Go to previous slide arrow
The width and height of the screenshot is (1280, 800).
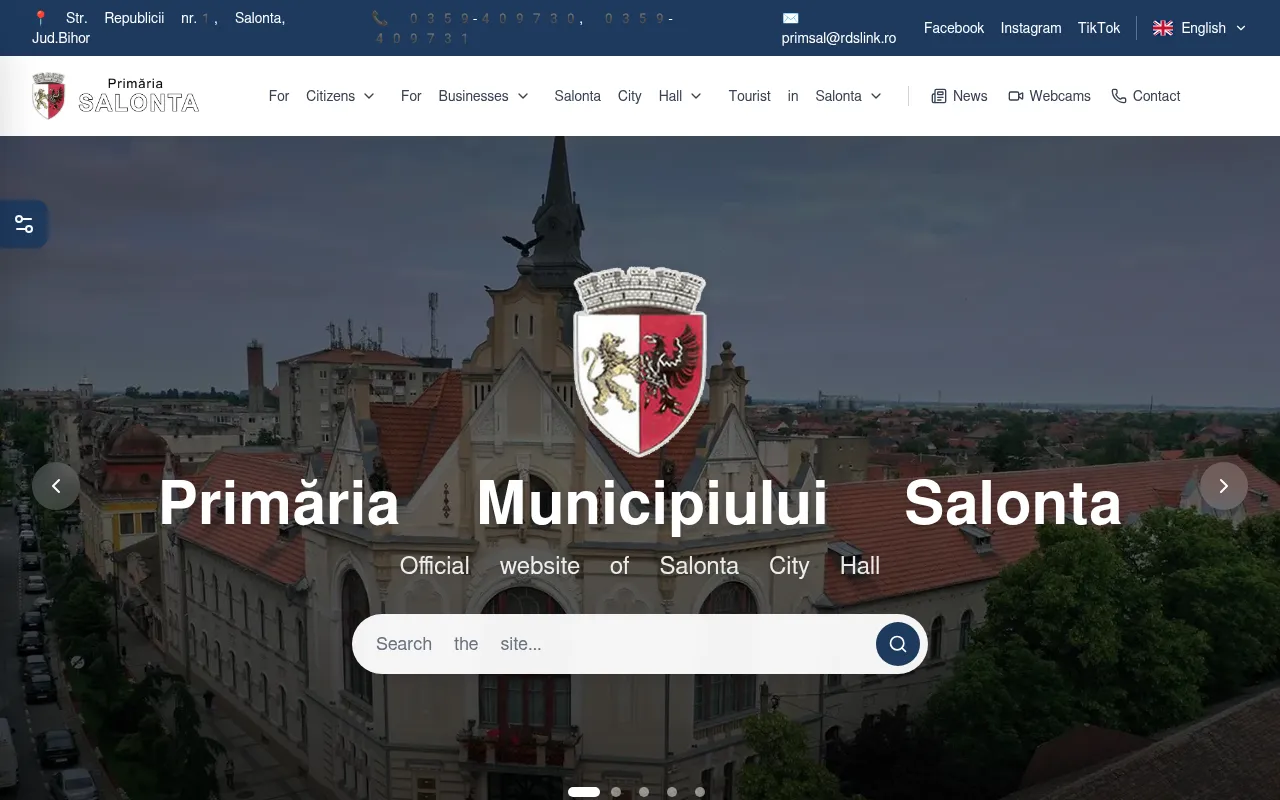tap(56, 486)
